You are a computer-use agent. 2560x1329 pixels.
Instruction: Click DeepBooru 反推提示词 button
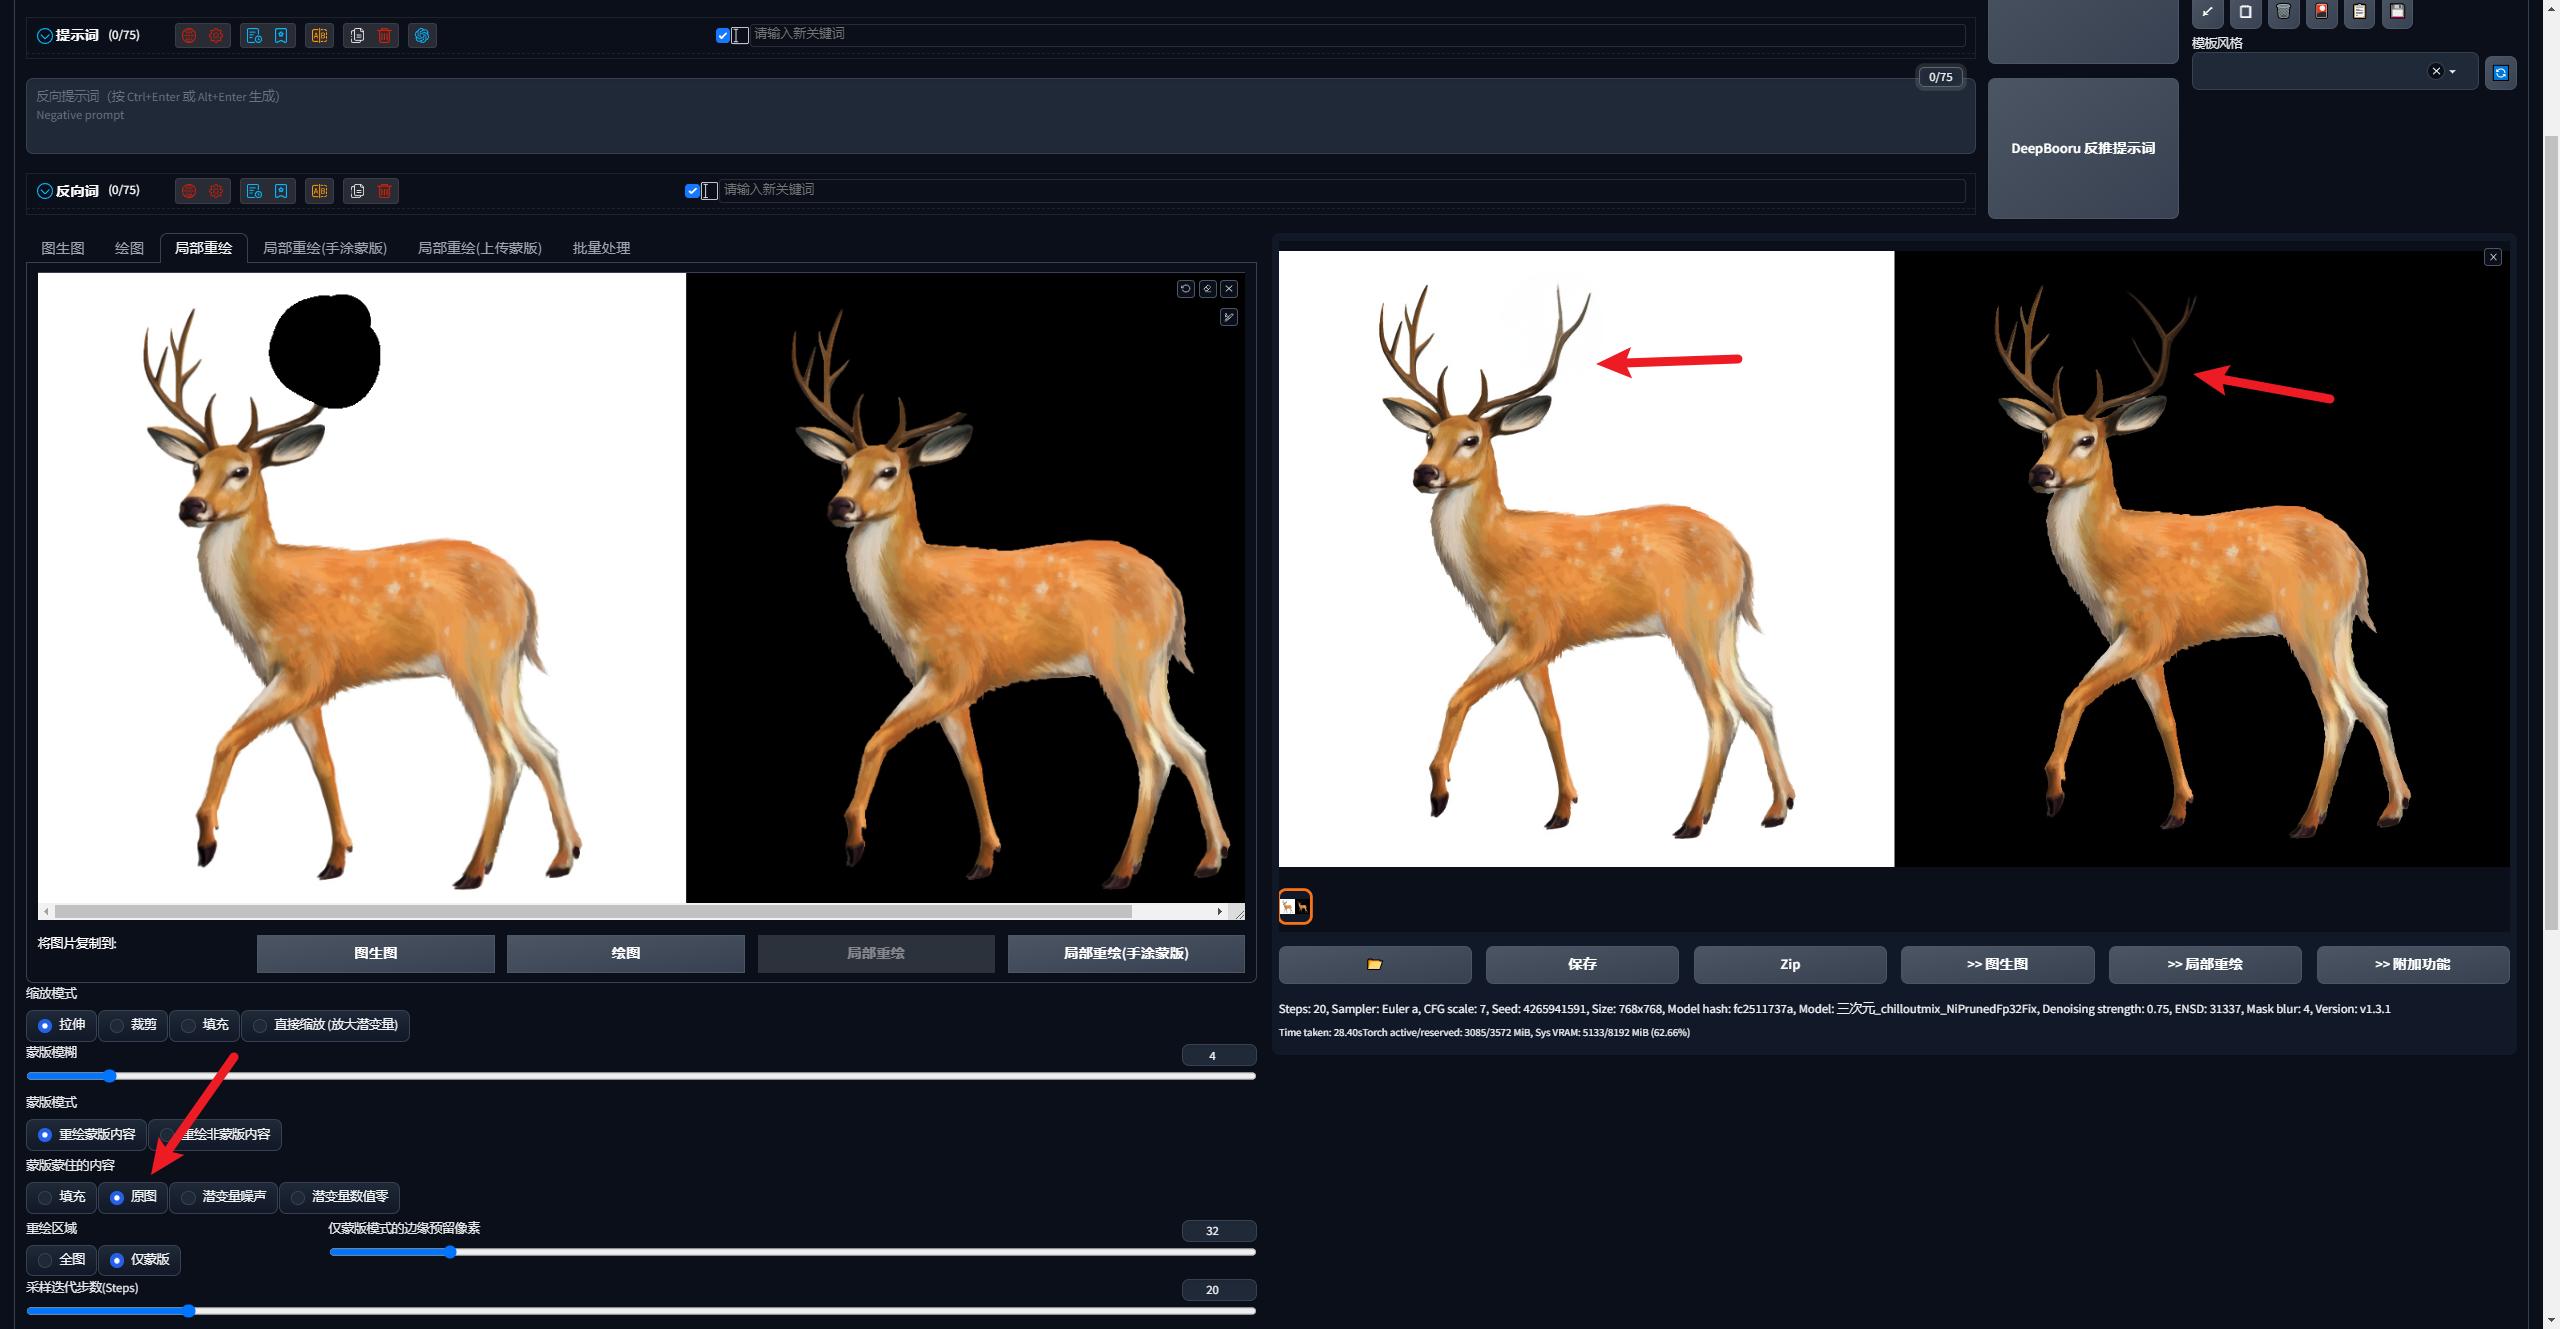[x=2082, y=148]
